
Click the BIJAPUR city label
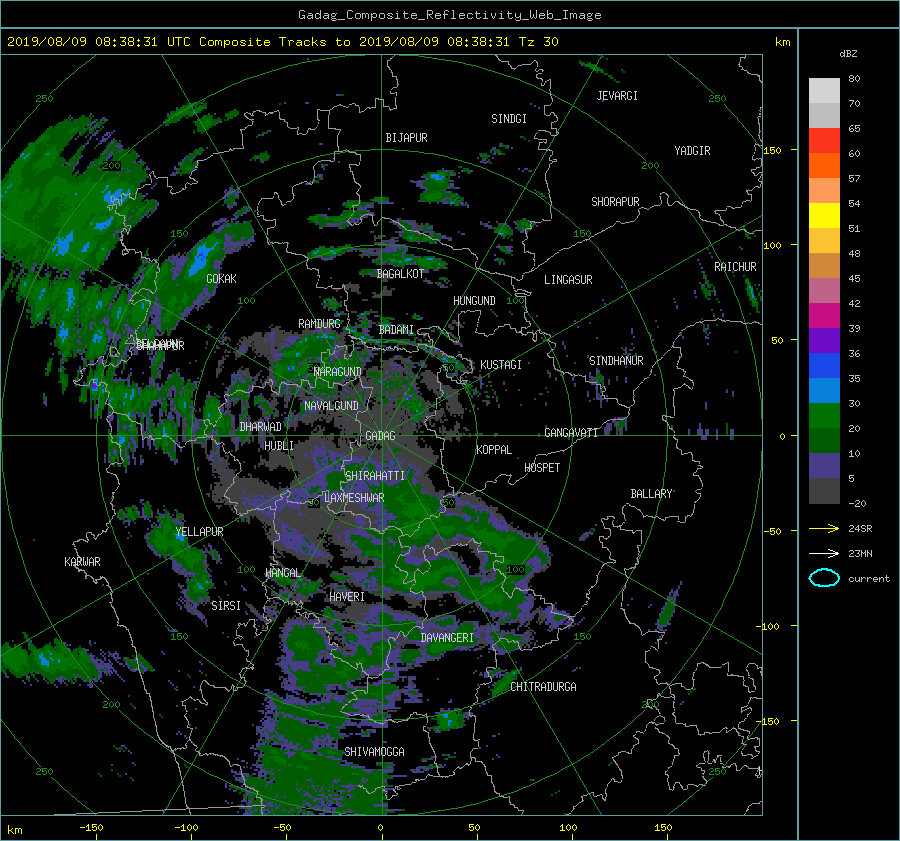click(406, 138)
